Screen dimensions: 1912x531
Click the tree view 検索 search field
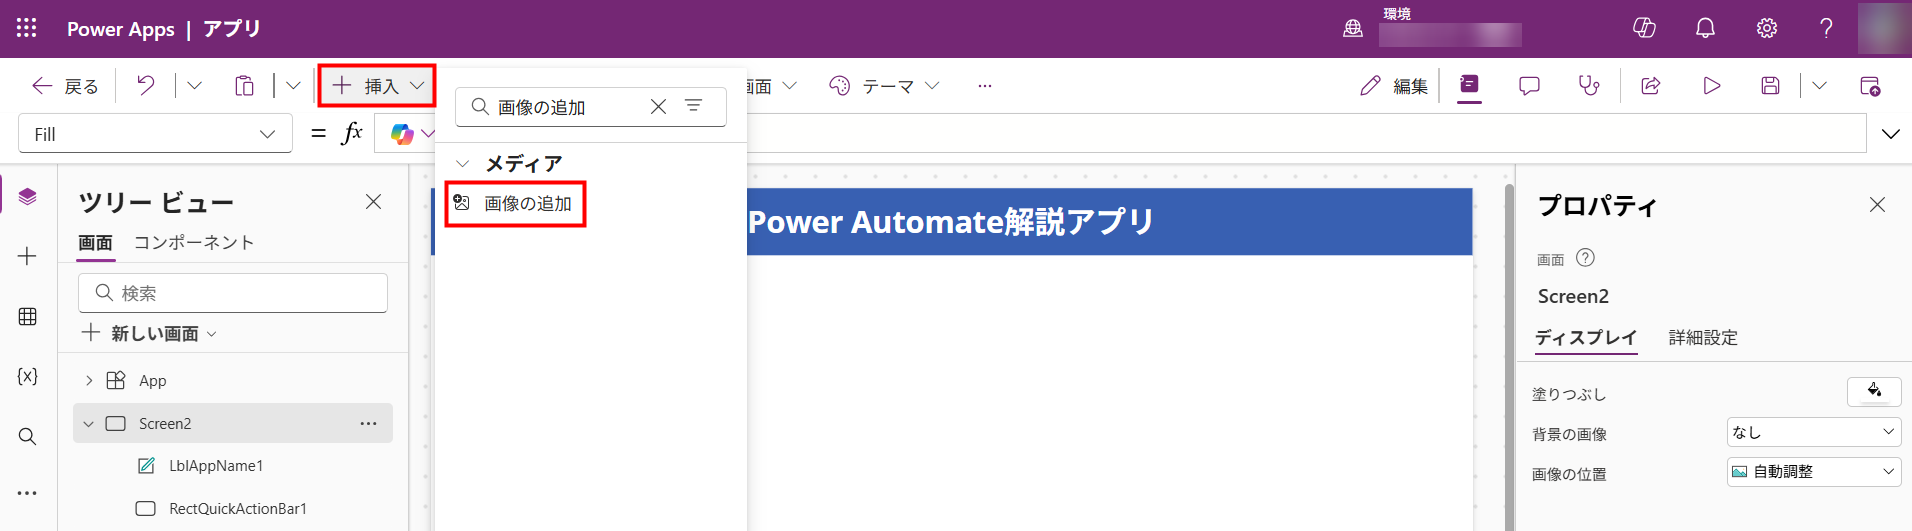[x=233, y=293]
